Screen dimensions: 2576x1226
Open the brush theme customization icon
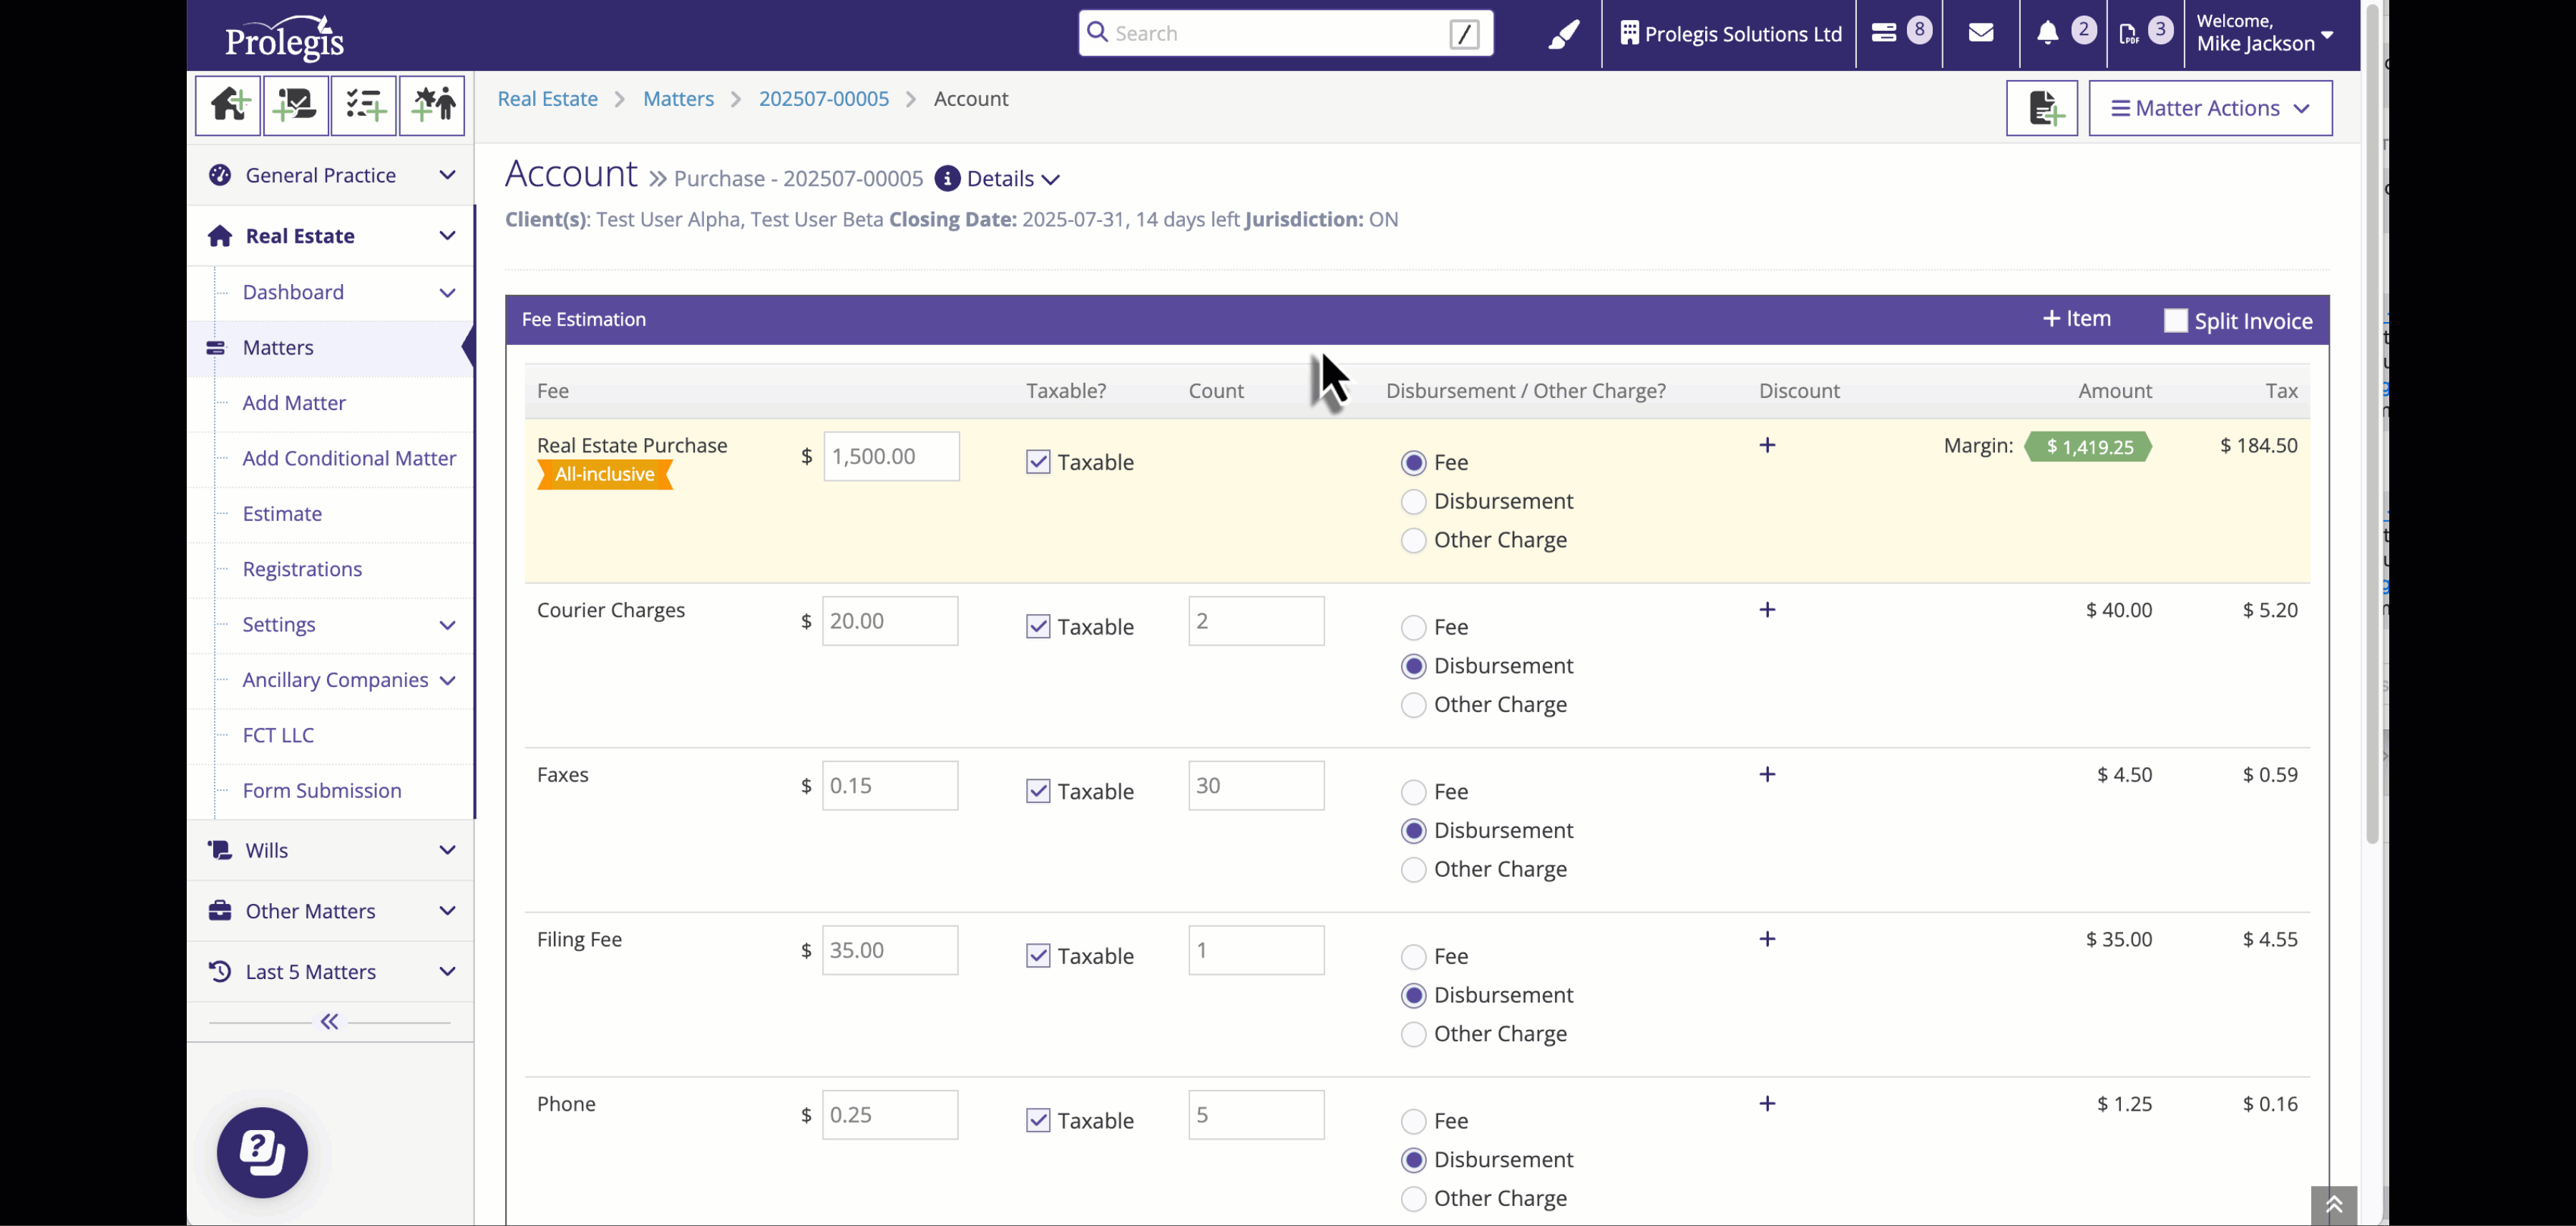tap(1563, 33)
